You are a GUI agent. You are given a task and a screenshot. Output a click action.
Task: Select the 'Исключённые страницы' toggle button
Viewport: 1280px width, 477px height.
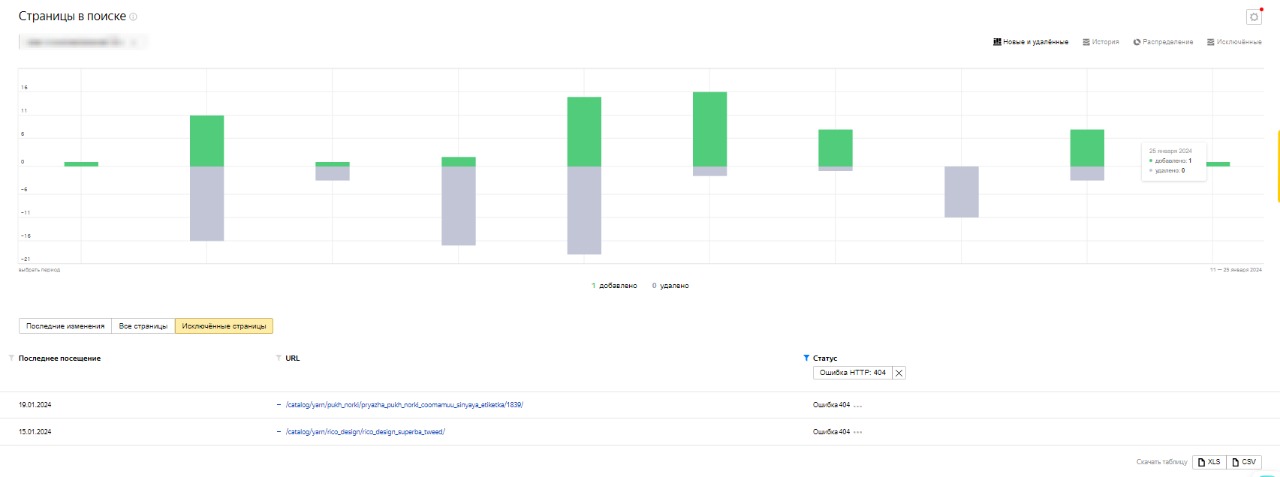224,326
